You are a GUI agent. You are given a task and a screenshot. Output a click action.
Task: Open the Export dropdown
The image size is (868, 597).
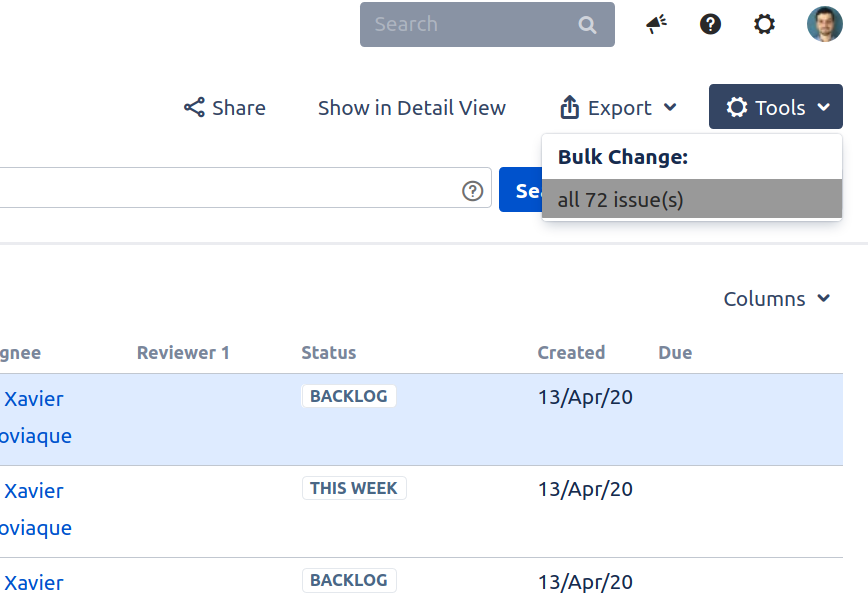(x=618, y=107)
